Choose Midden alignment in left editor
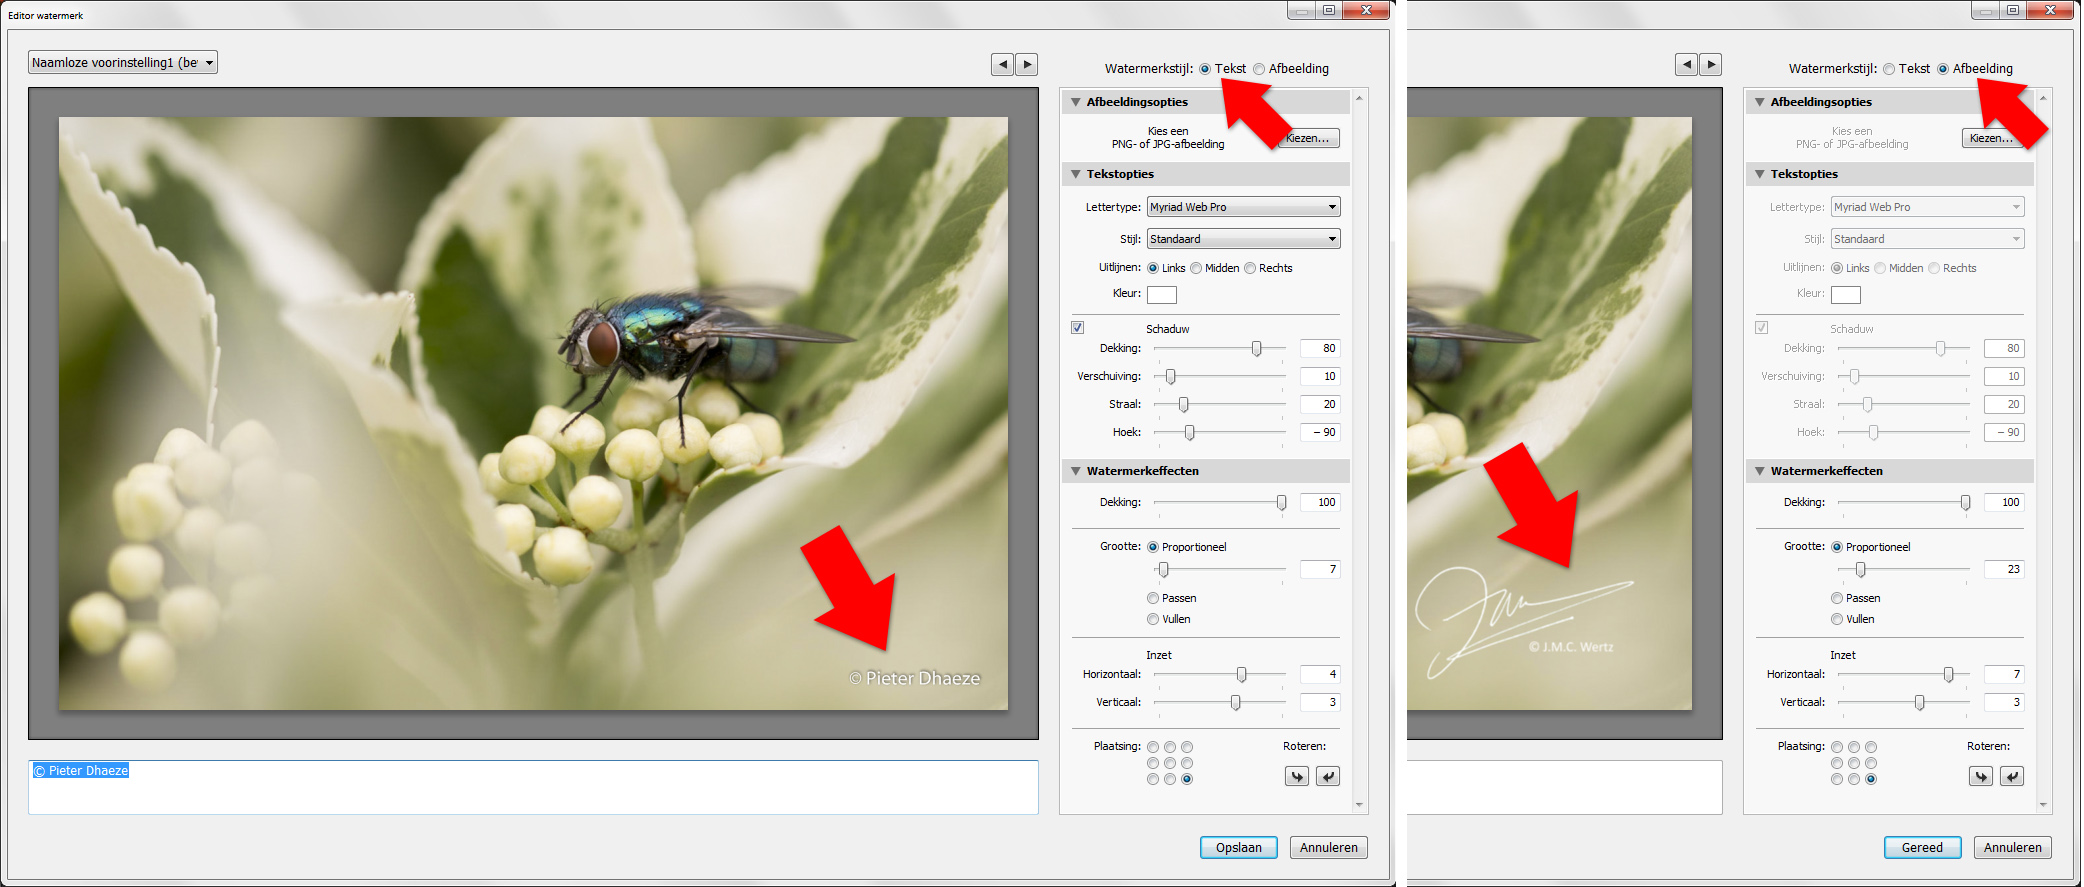 coord(1196,268)
